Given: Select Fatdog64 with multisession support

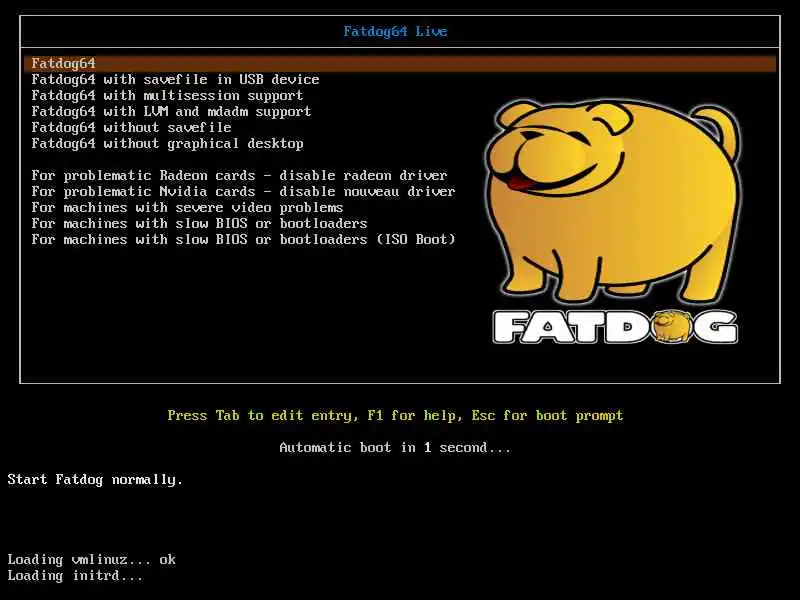Looking at the screenshot, I should (167, 96).
